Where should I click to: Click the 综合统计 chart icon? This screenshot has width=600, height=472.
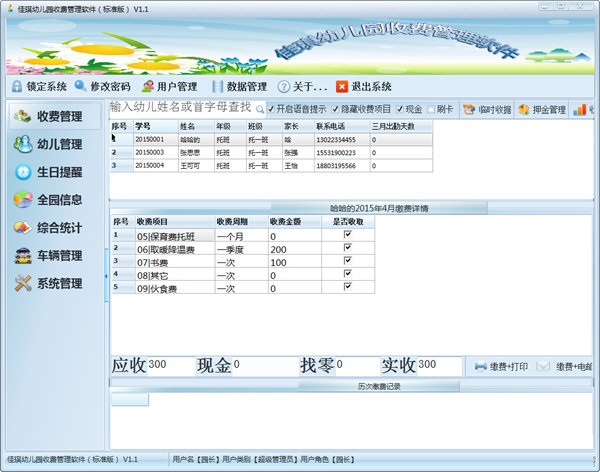point(23,227)
